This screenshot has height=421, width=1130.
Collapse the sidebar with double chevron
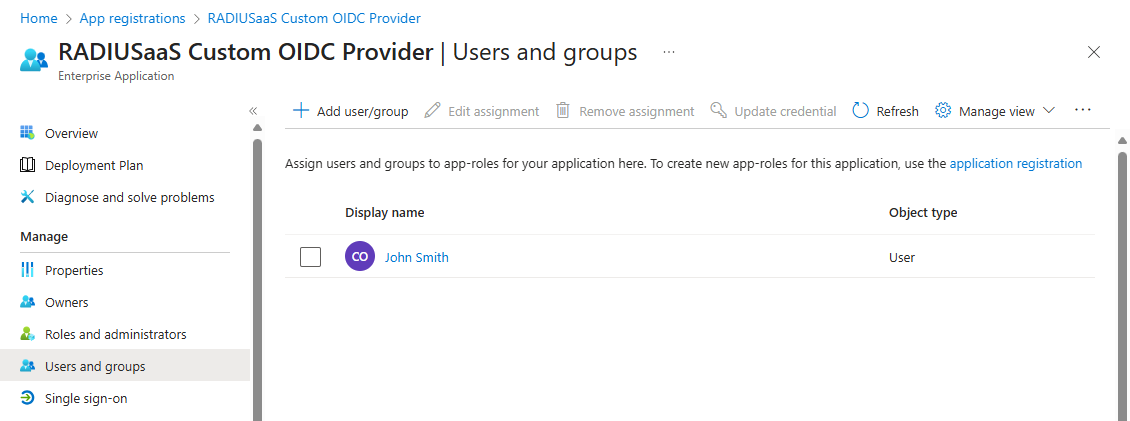click(253, 110)
